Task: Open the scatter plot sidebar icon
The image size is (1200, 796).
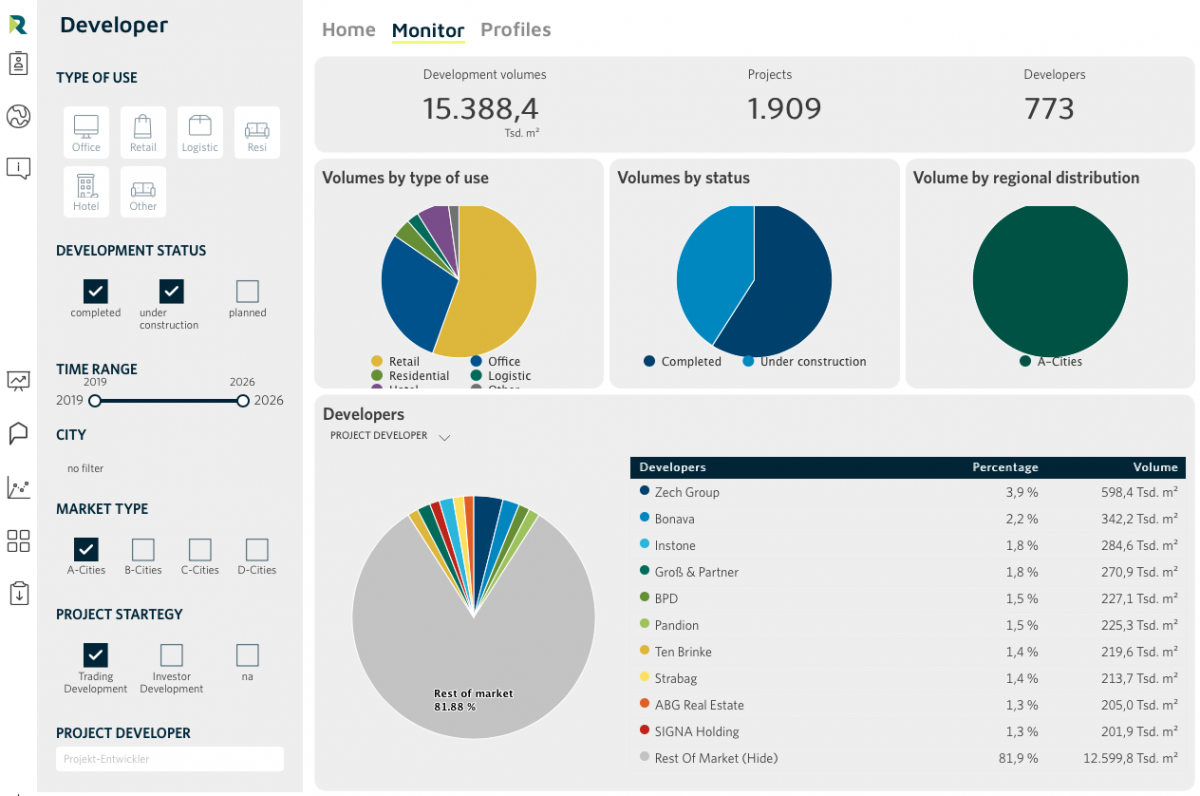Action: pos(18,487)
